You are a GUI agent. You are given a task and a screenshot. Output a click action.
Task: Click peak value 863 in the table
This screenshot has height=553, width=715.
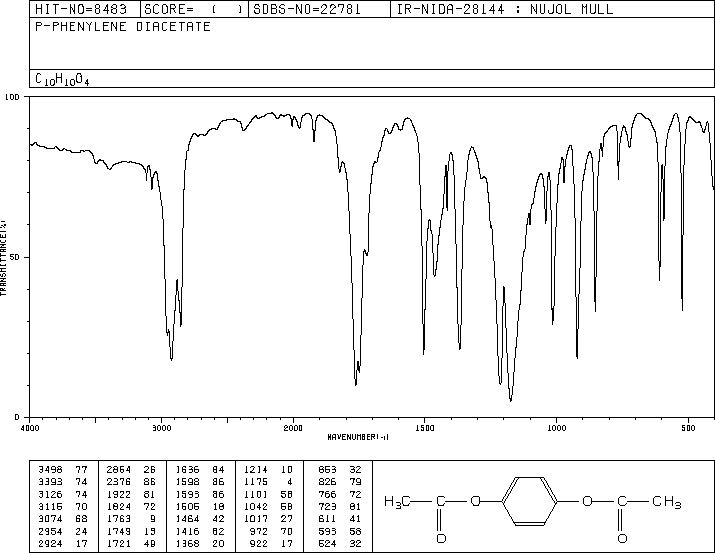327,469
